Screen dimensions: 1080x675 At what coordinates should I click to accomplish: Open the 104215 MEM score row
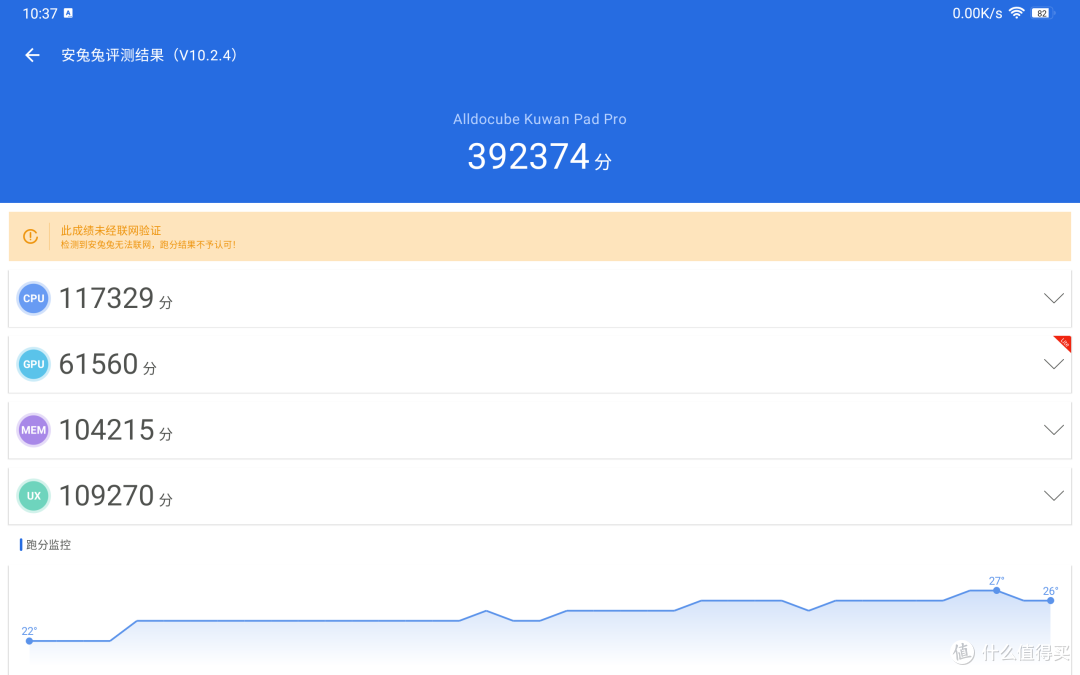point(540,430)
